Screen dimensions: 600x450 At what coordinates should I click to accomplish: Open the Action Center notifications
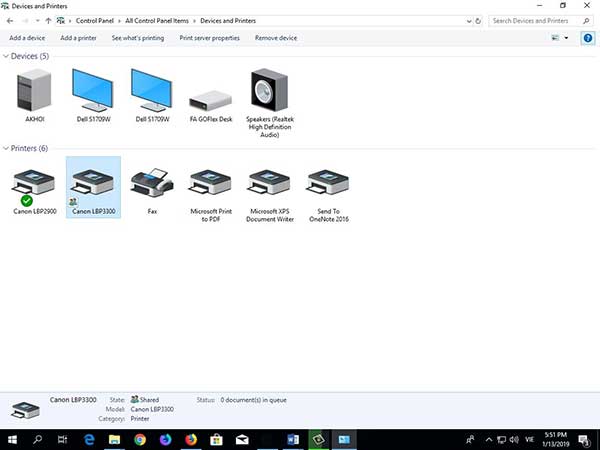[x=584, y=440]
